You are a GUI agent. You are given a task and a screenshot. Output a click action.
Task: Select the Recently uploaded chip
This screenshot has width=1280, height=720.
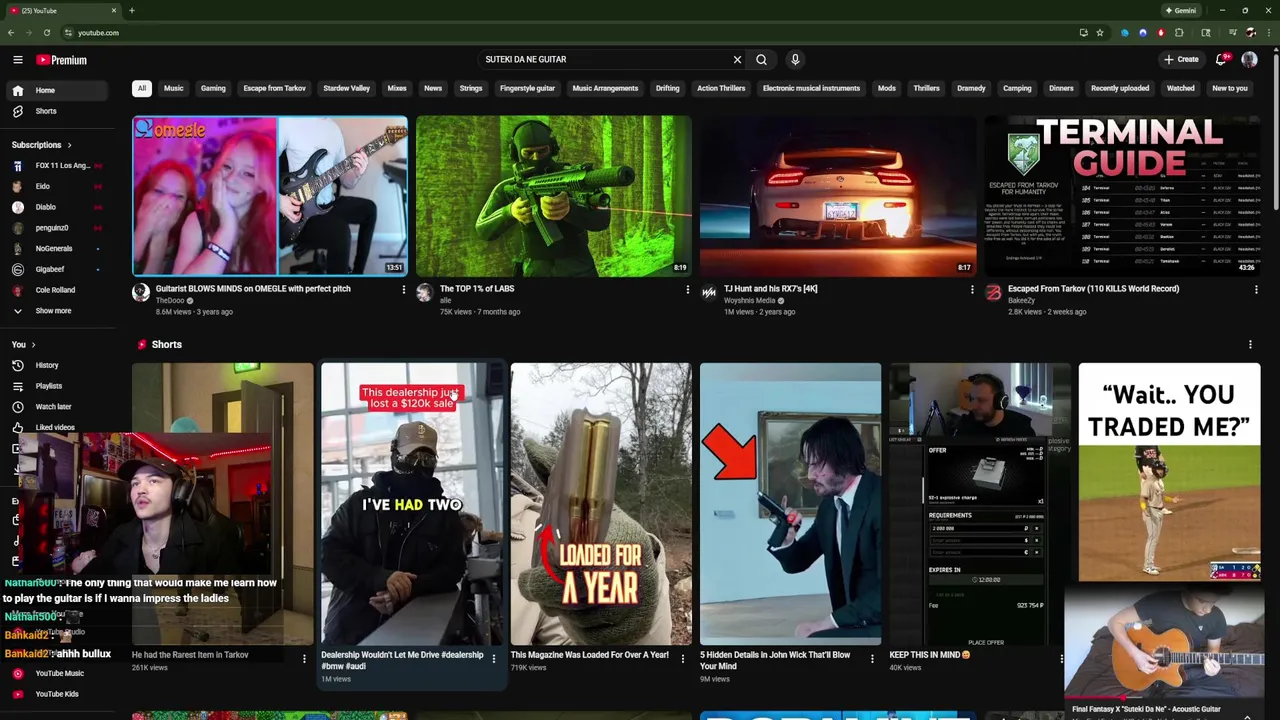[x=1120, y=88]
